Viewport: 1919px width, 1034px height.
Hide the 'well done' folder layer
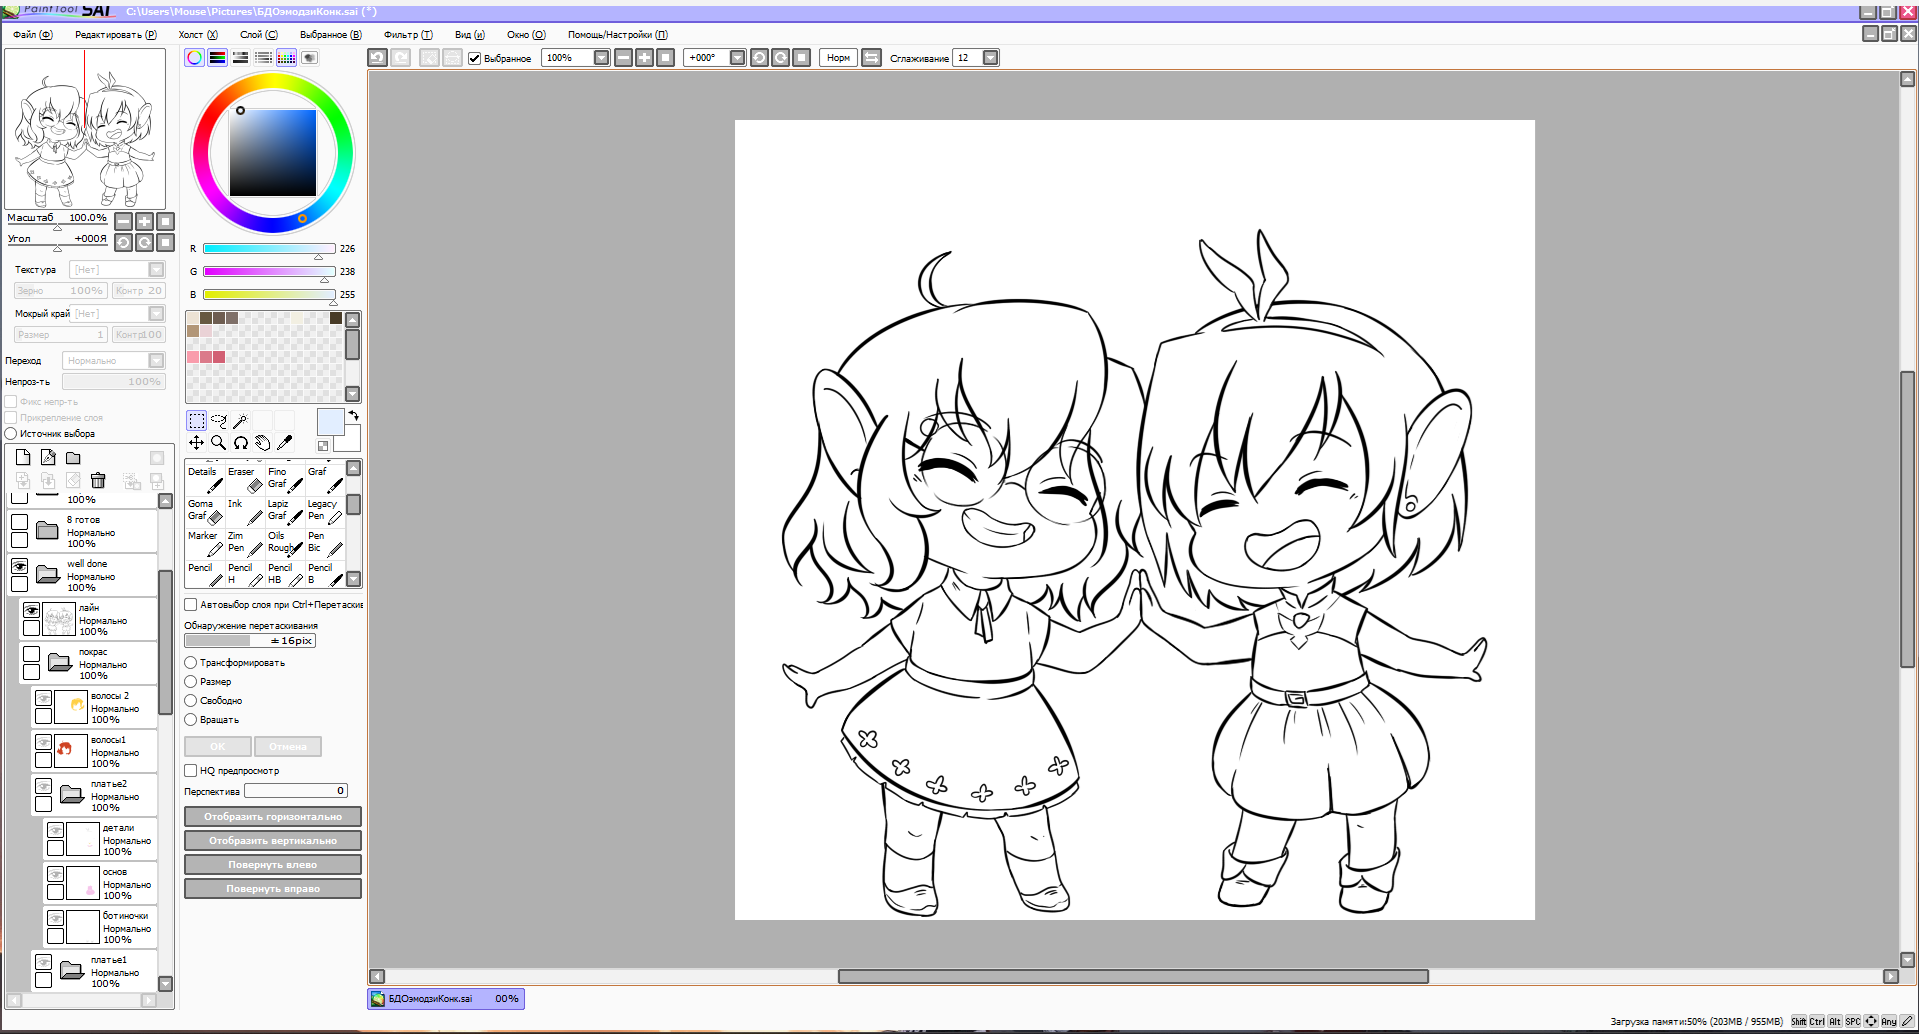19,566
